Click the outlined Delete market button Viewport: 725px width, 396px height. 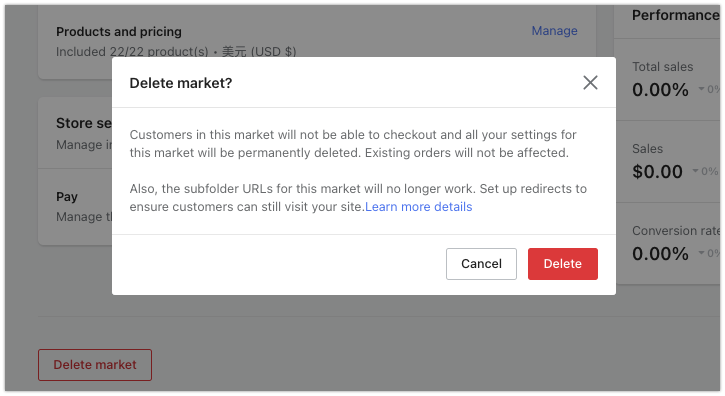(x=95, y=365)
